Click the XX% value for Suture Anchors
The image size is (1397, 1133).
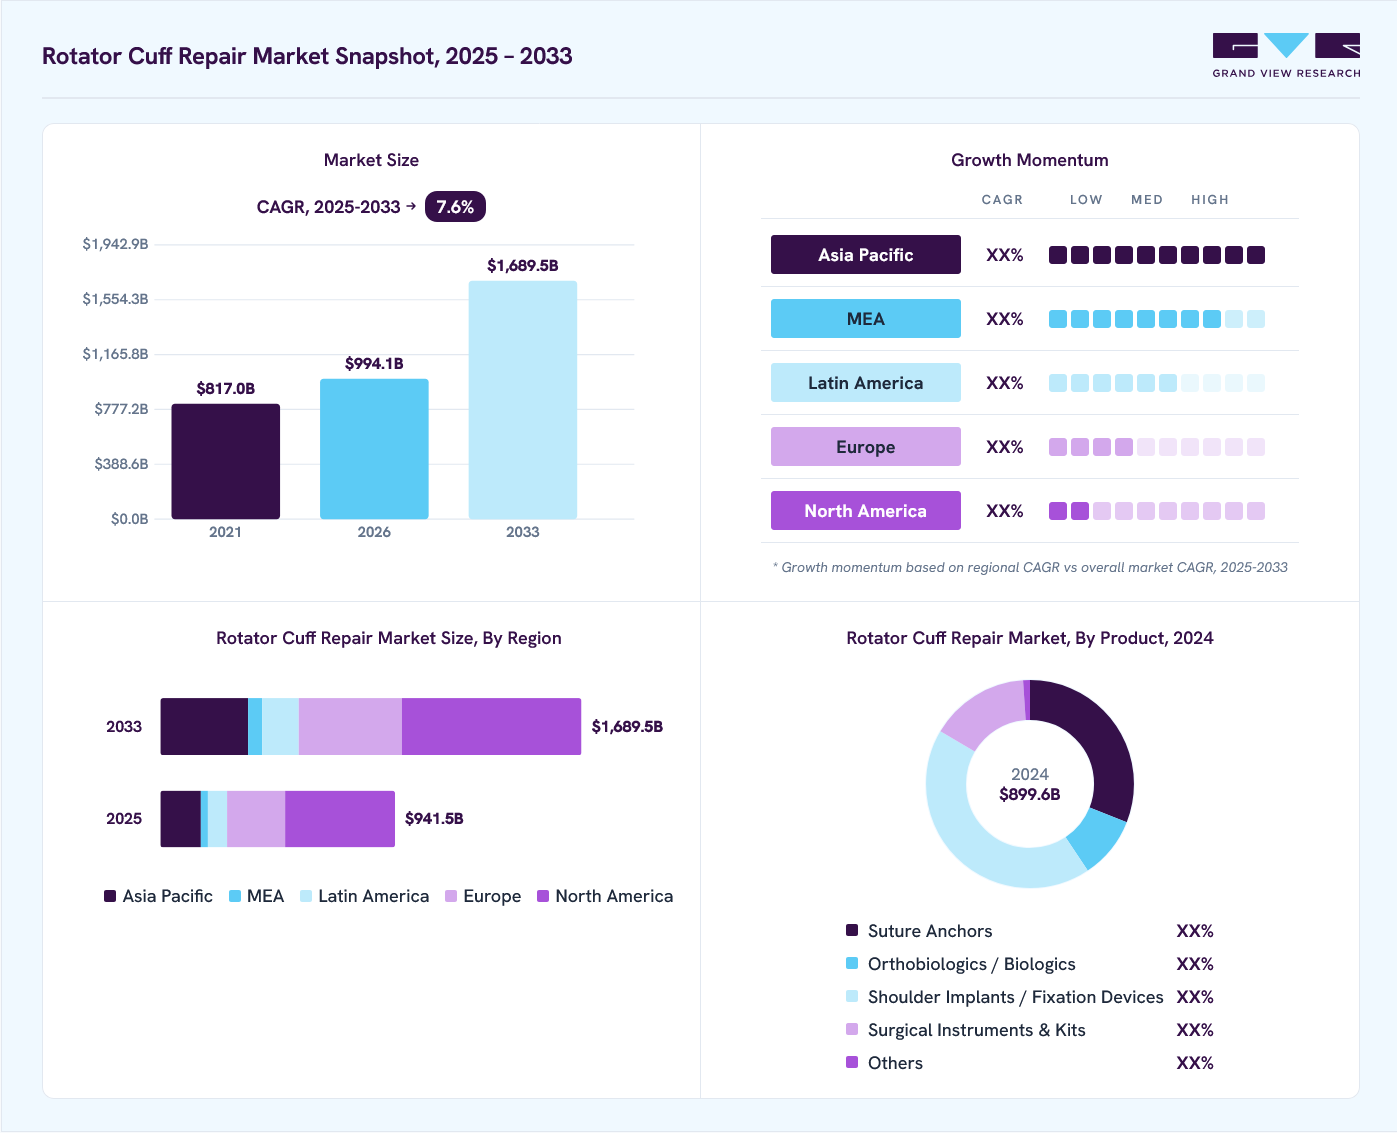tap(1195, 931)
